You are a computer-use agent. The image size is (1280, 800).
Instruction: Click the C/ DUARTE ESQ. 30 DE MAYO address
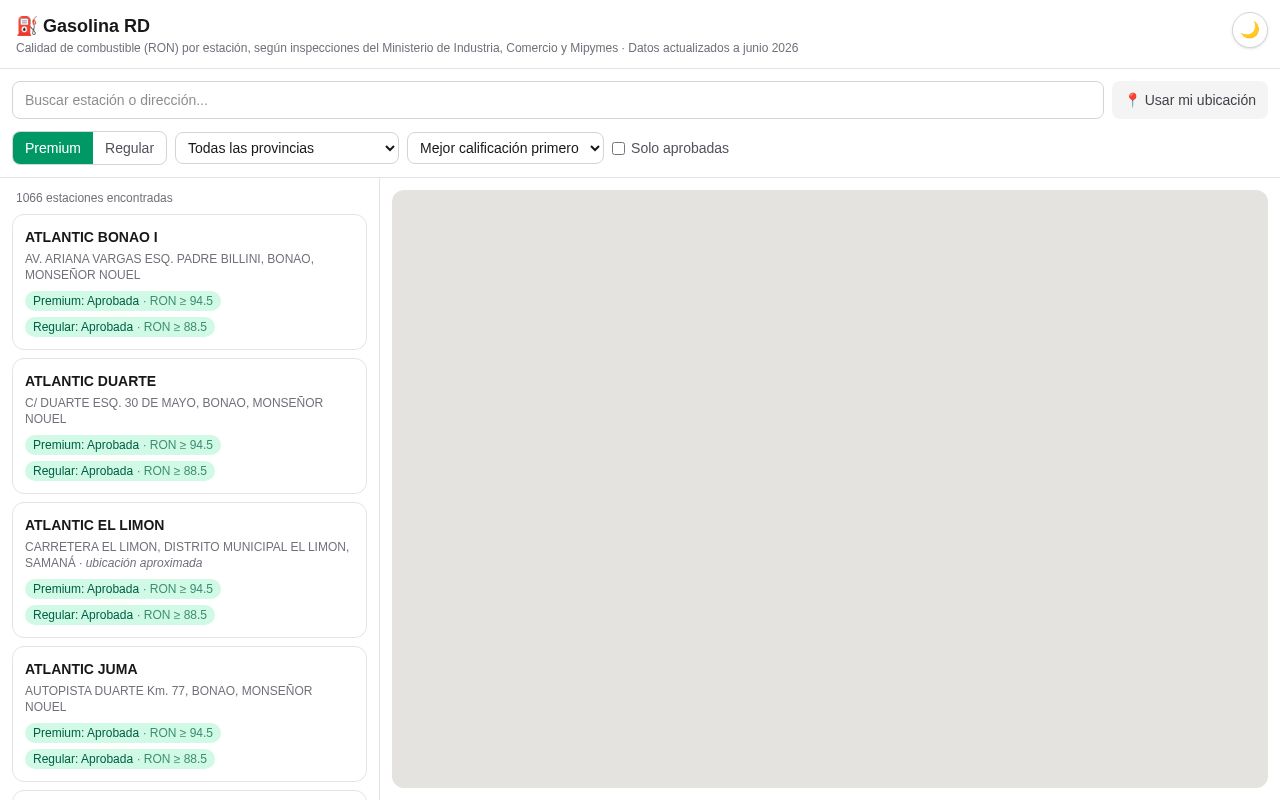(174, 411)
